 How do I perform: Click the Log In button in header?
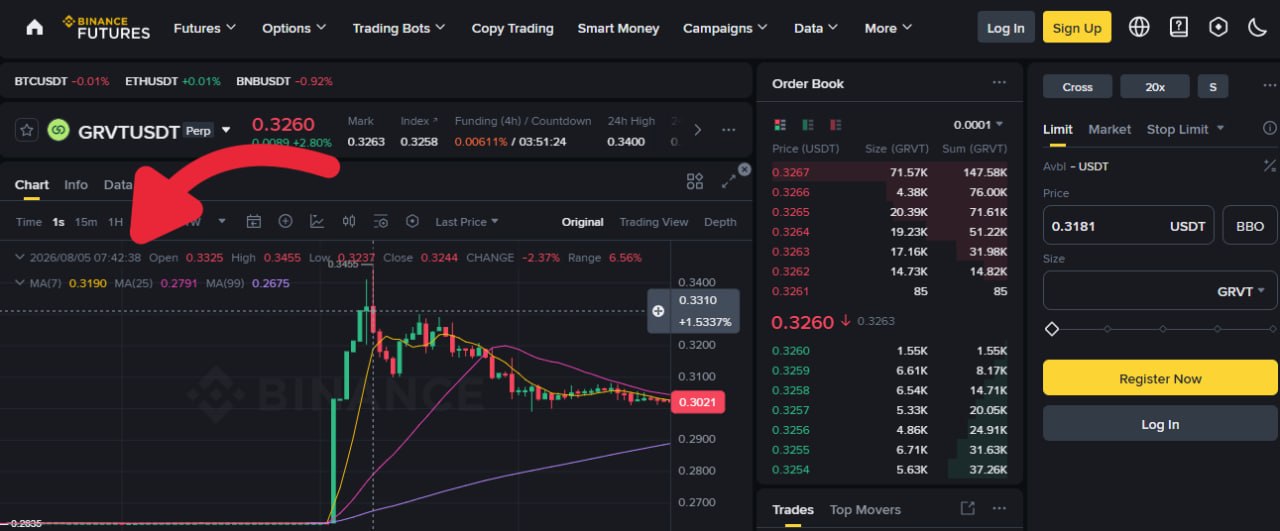tap(1006, 27)
